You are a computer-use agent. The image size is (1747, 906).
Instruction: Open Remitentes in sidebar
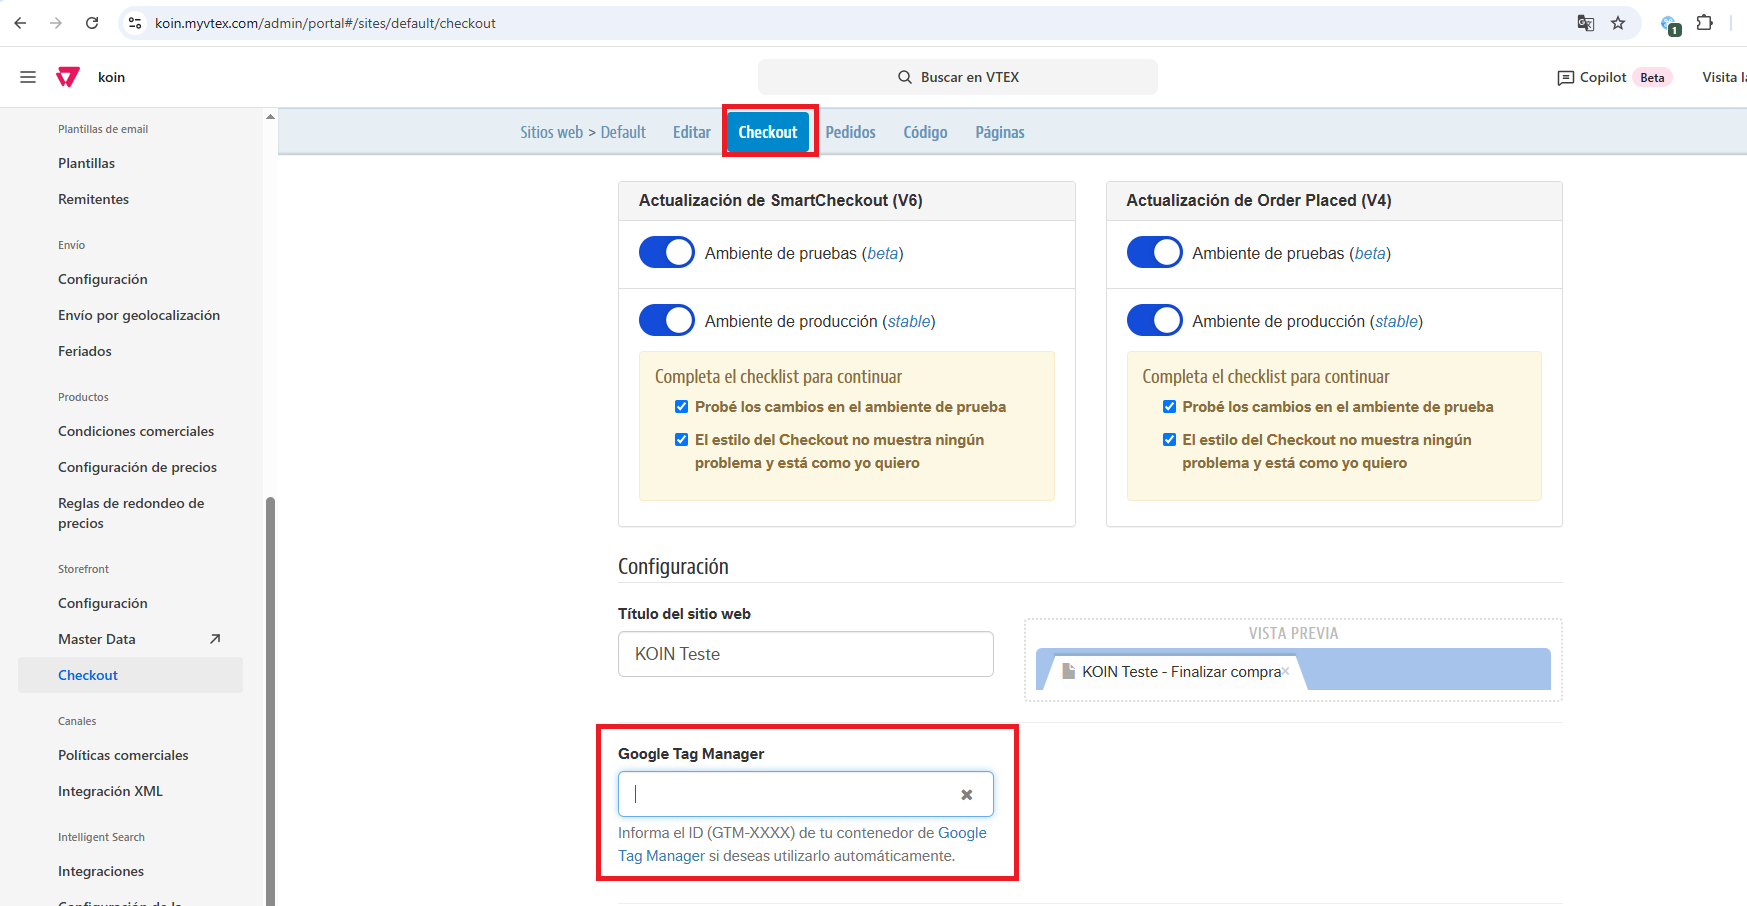pos(93,199)
